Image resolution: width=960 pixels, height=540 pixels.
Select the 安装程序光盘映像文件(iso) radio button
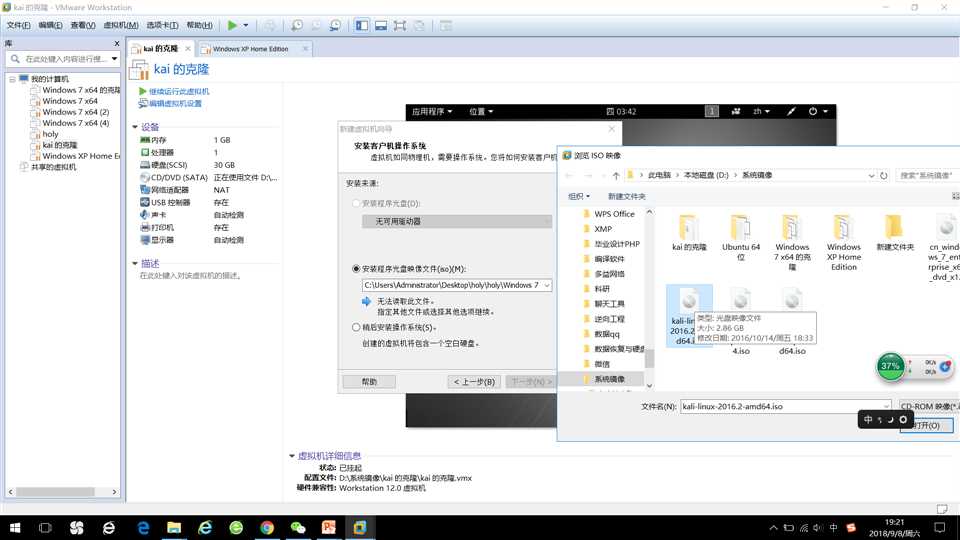pos(356,269)
